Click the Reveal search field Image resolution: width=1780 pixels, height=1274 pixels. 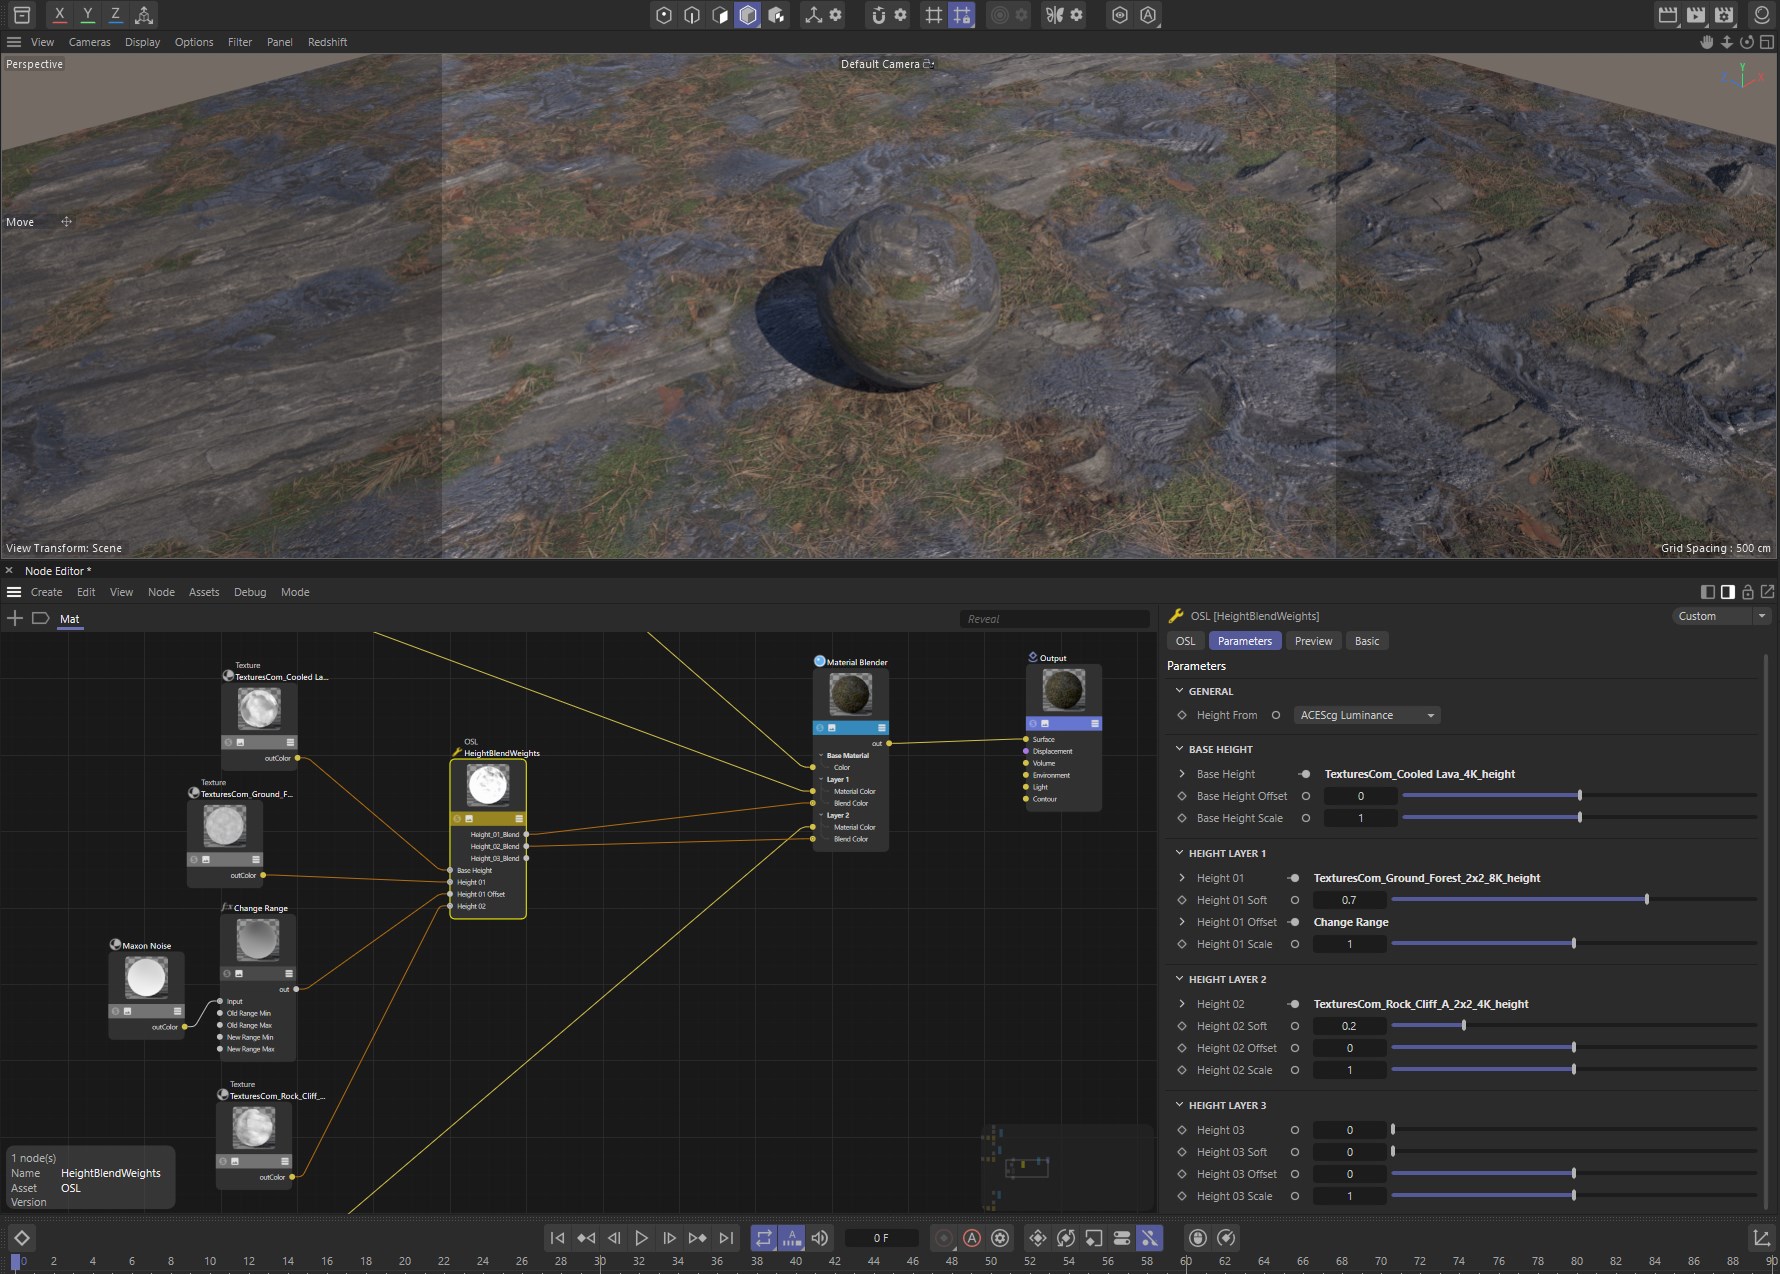[x=1053, y=619]
